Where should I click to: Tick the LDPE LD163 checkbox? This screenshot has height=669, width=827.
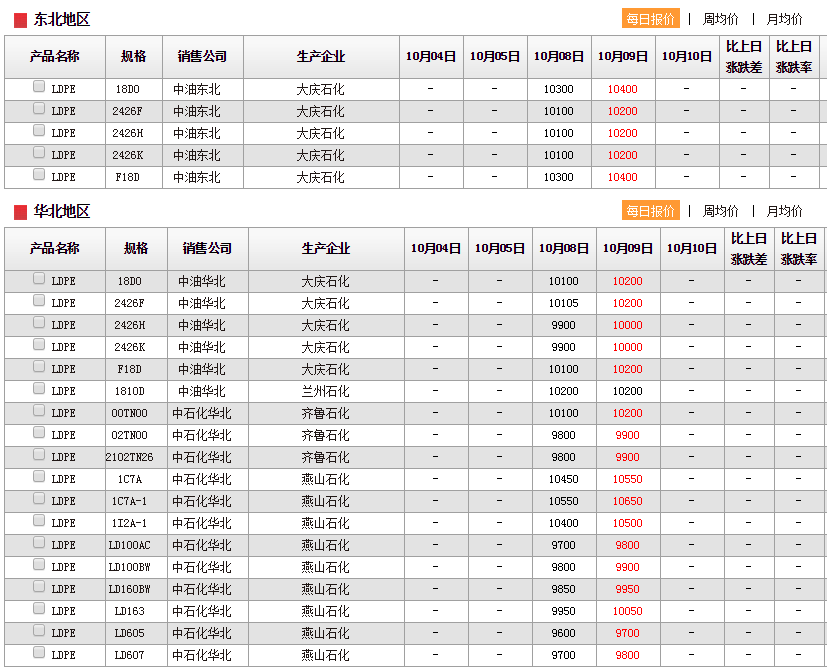[39, 608]
